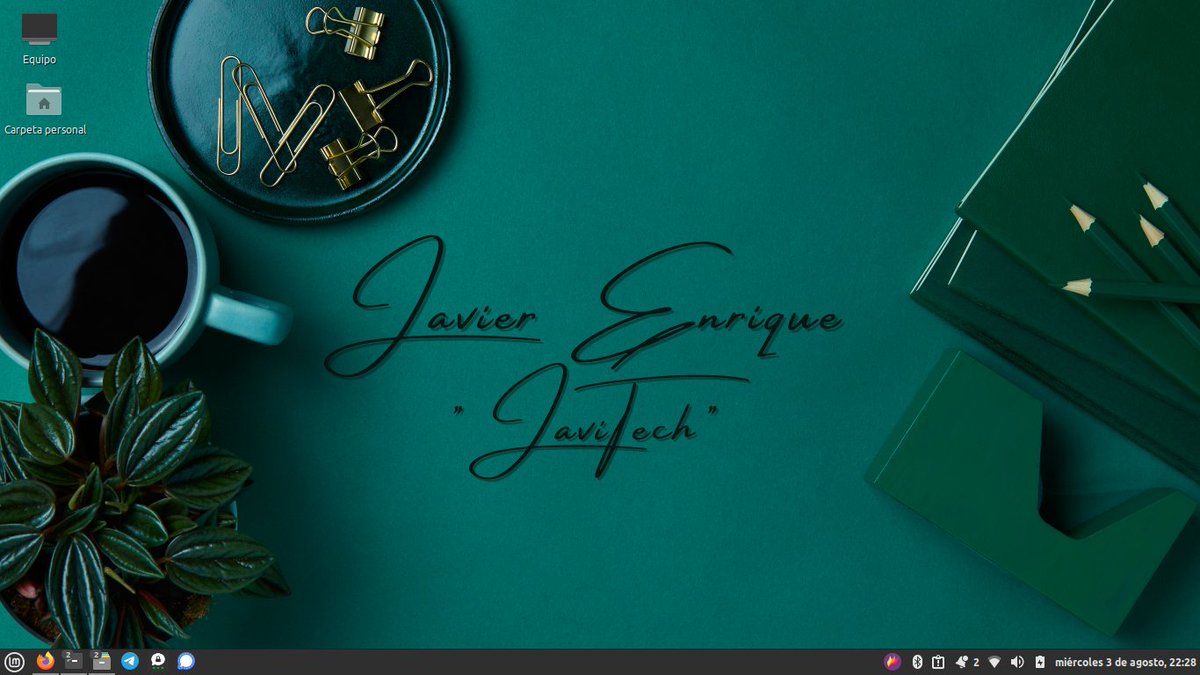This screenshot has height=675, width=1200.
Task: Open the battery status indicator
Action: click(x=1042, y=661)
